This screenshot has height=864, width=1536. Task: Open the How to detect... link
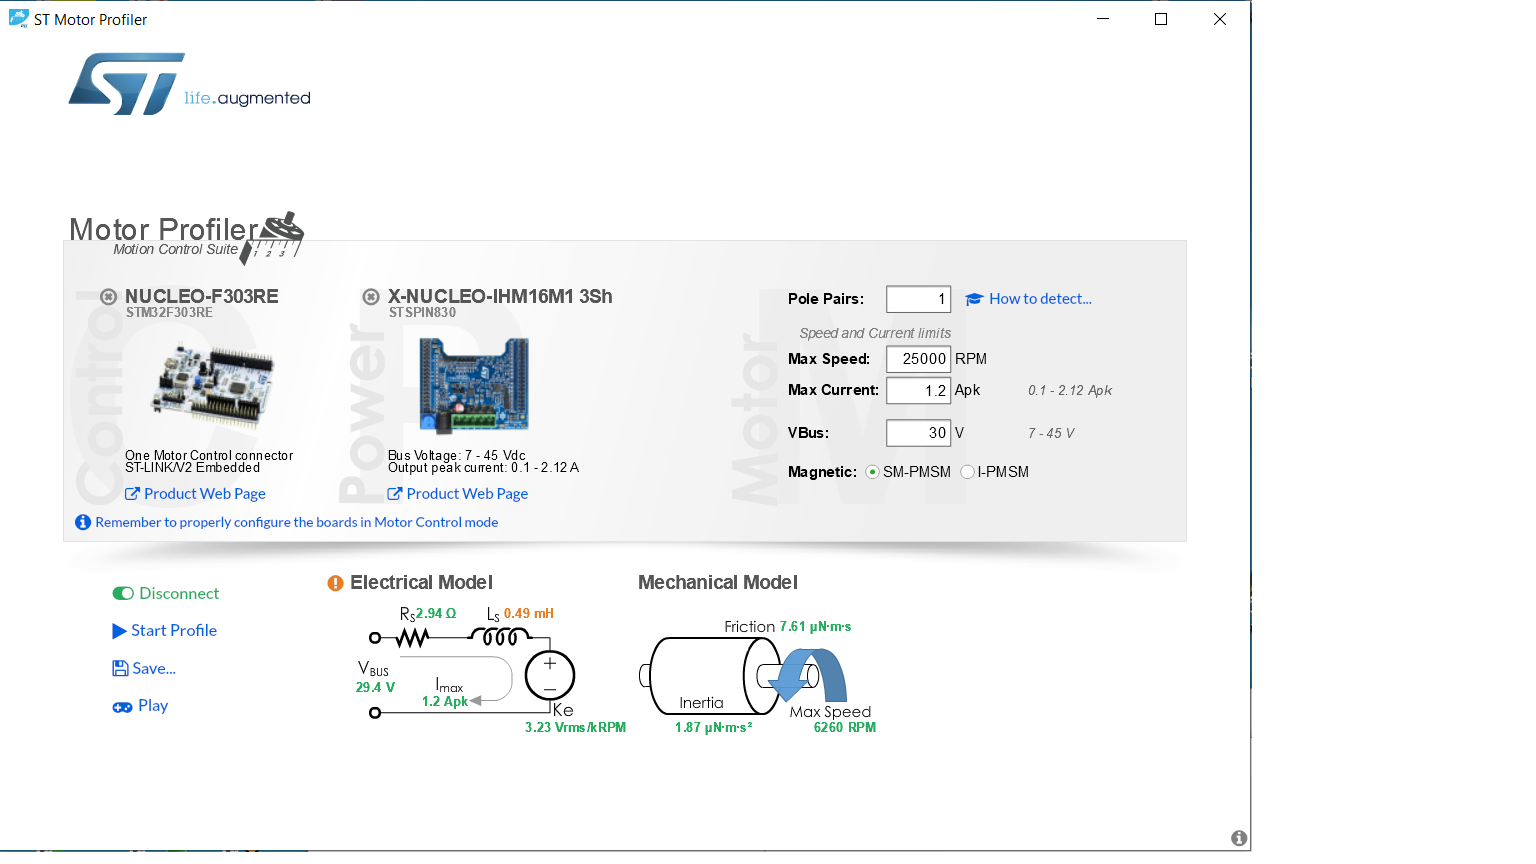click(x=1040, y=299)
